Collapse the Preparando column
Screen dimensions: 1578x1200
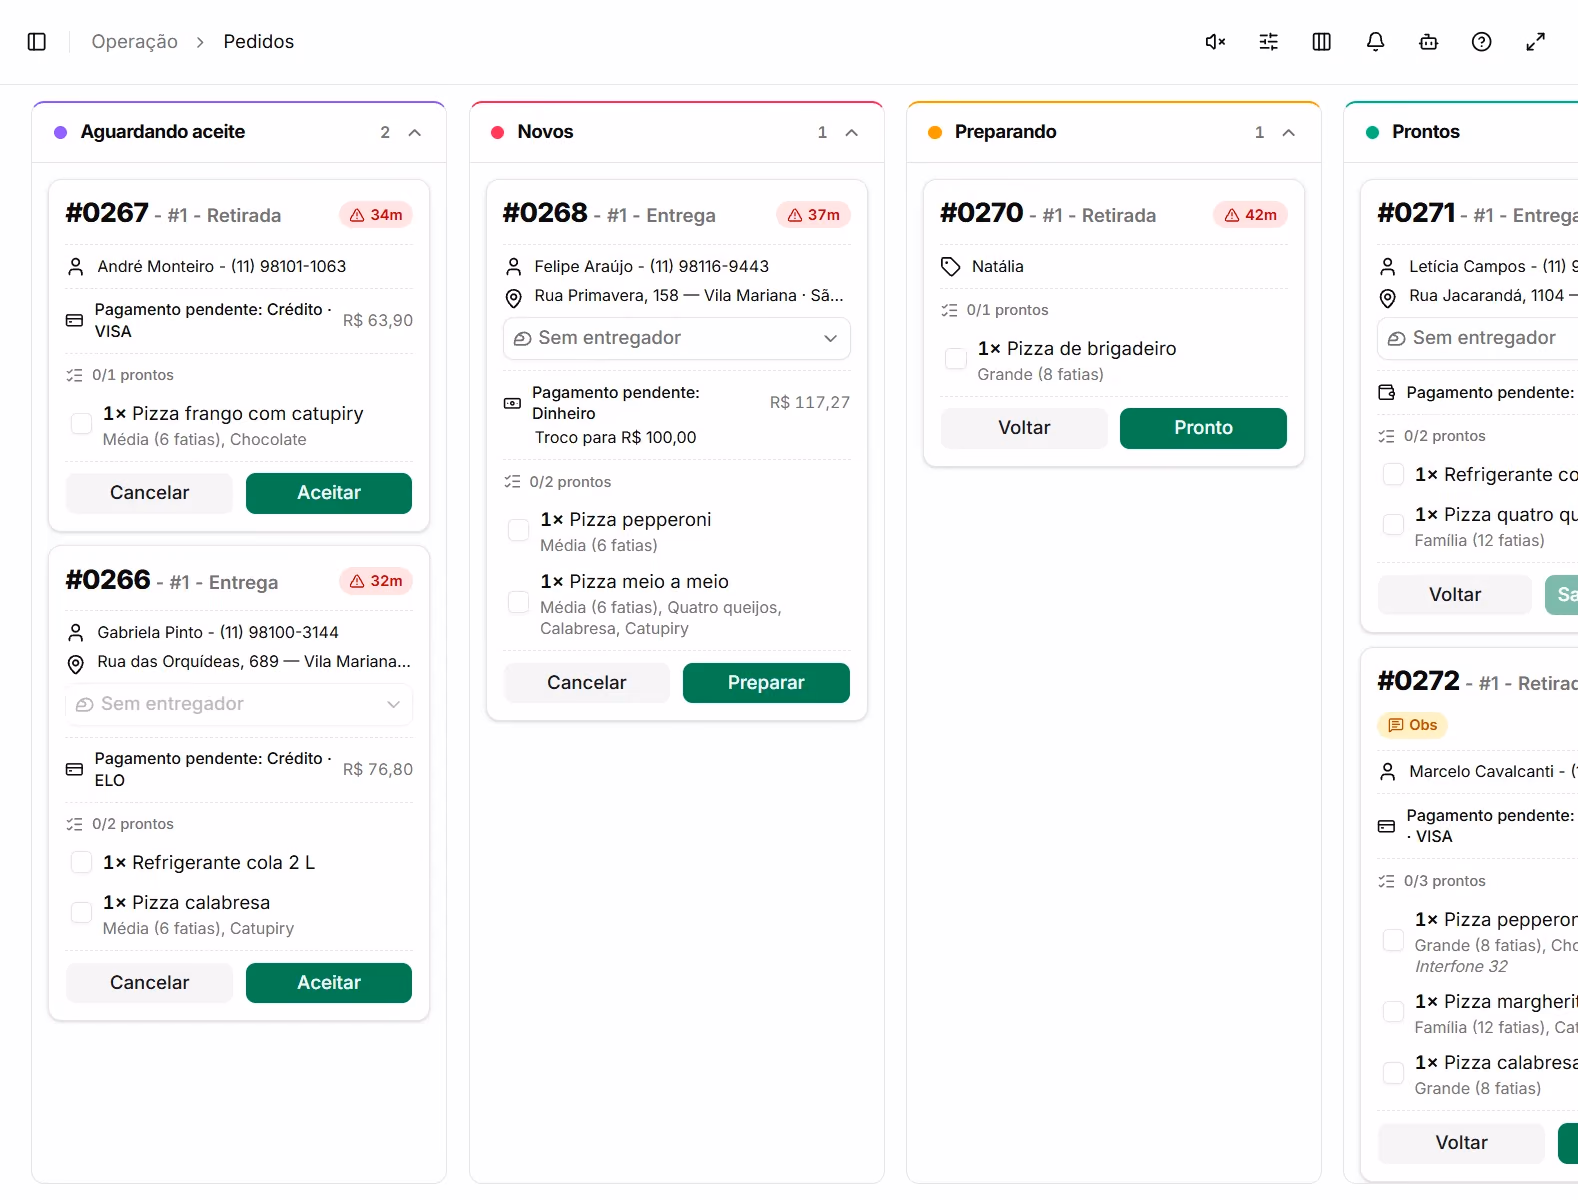[1289, 133]
